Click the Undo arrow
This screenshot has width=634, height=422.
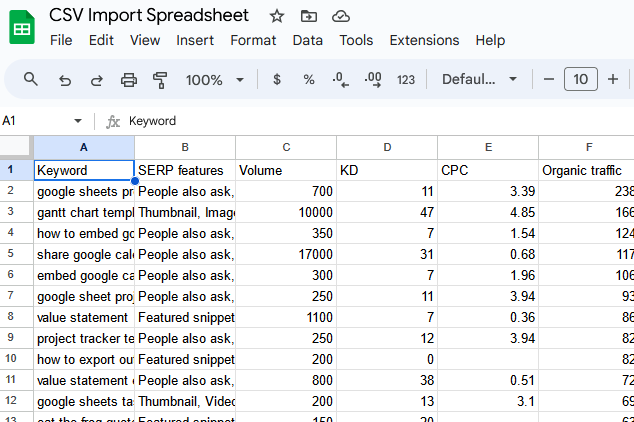click(x=65, y=80)
